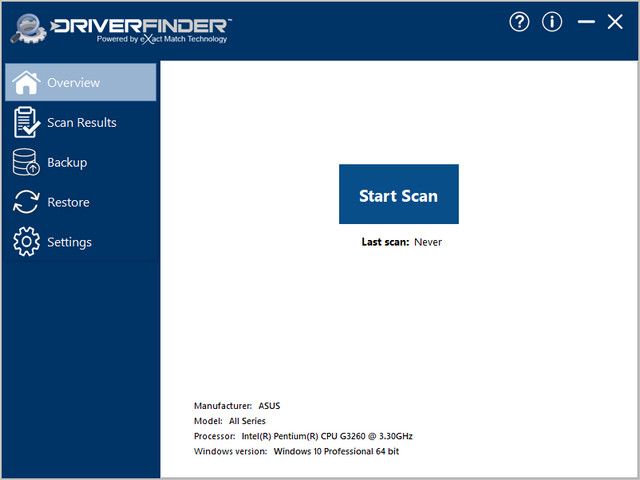The width and height of the screenshot is (640, 480).
Task: Open the about info icon
Action: (552, 22)
